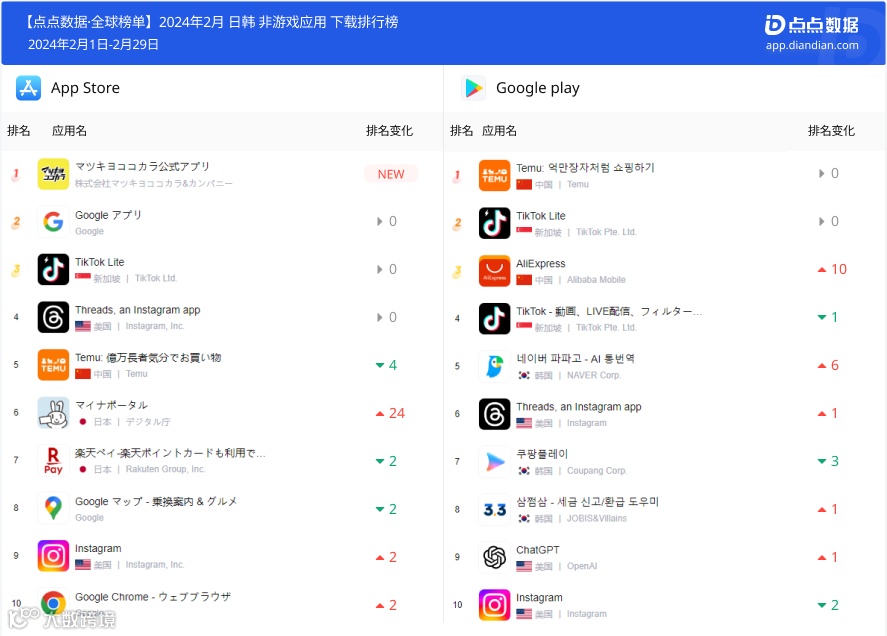Select the Google play heading
This screenshot has width=887, height=636.
(x=537, y=88)
